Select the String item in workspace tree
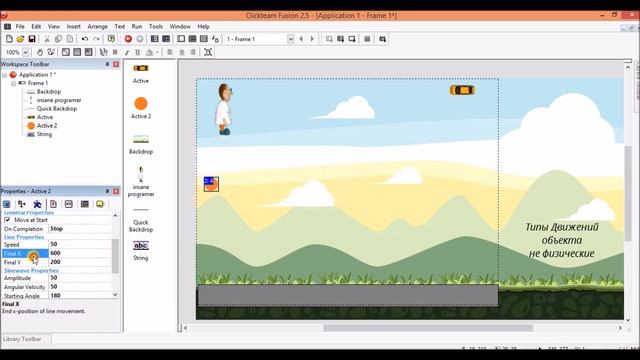Viewport: 640px width, 360px height. [44, 134]
